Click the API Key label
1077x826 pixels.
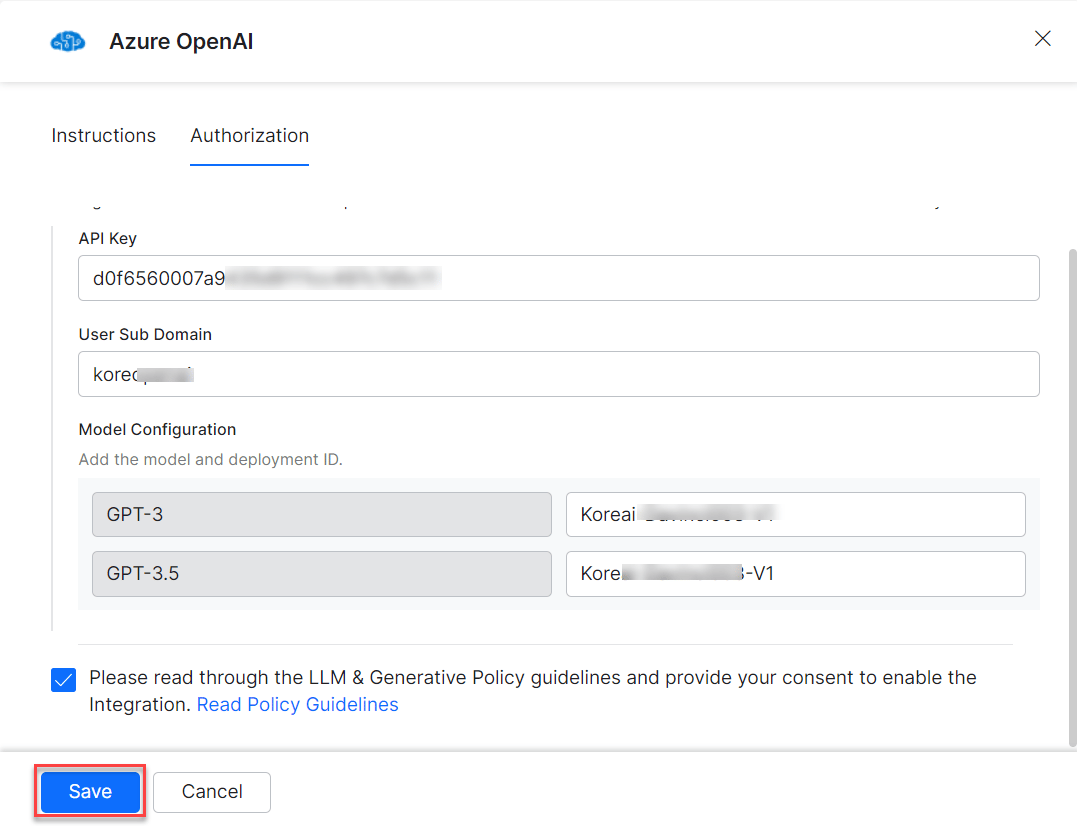pos(108,238)
